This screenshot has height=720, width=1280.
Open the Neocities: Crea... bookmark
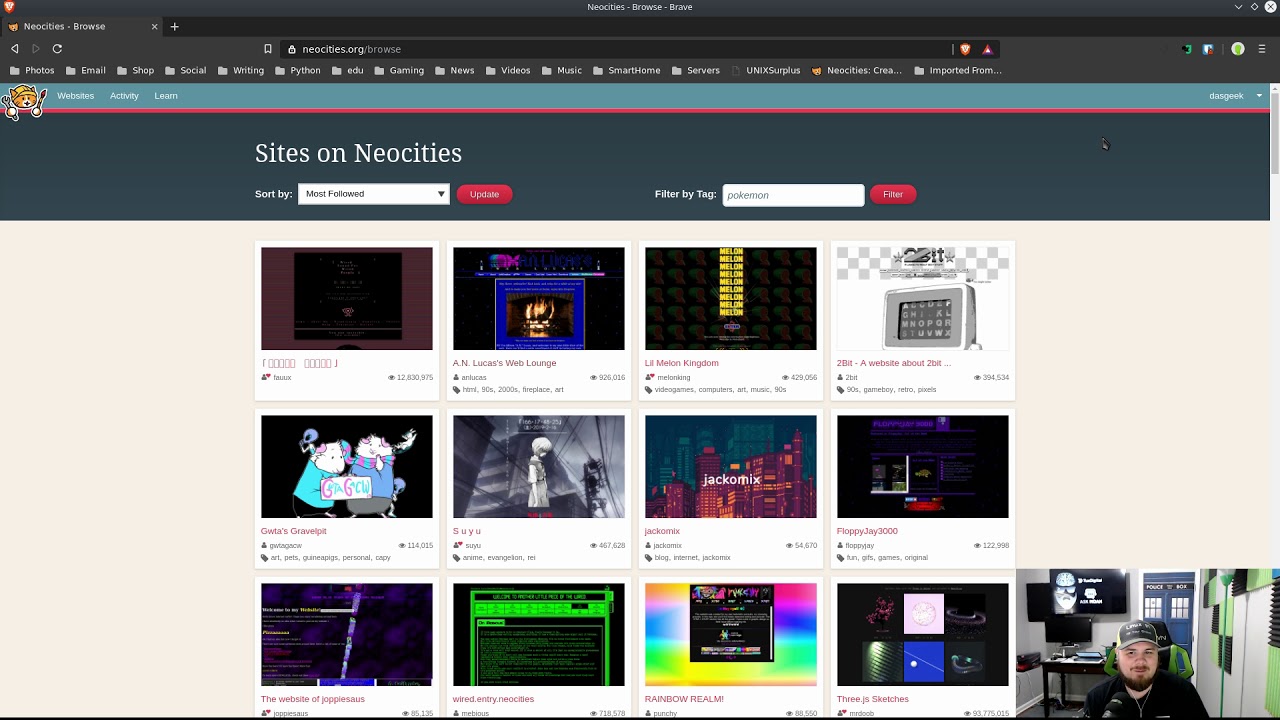tap(856, 70)
